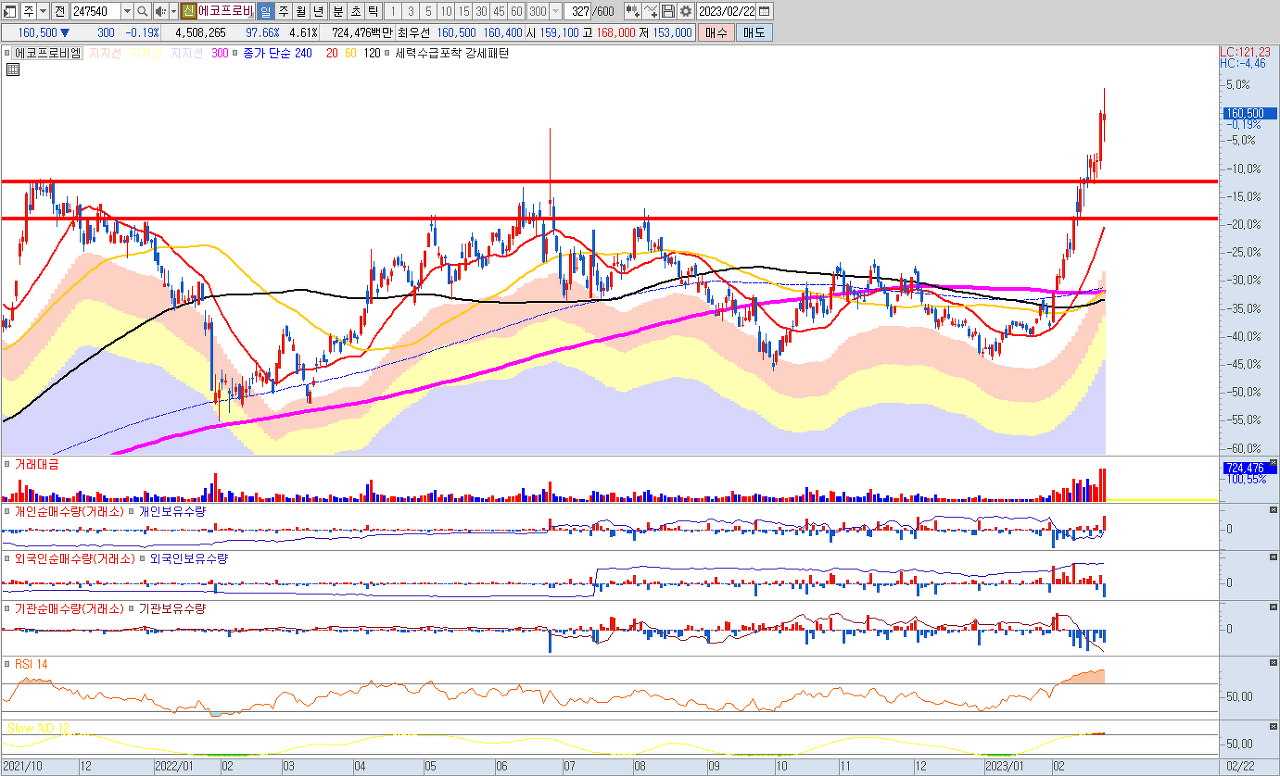Image resolution: width=1280 pixels, height=776 pixels.
Task: Select the 1 interval button
Action: [393, 11]
